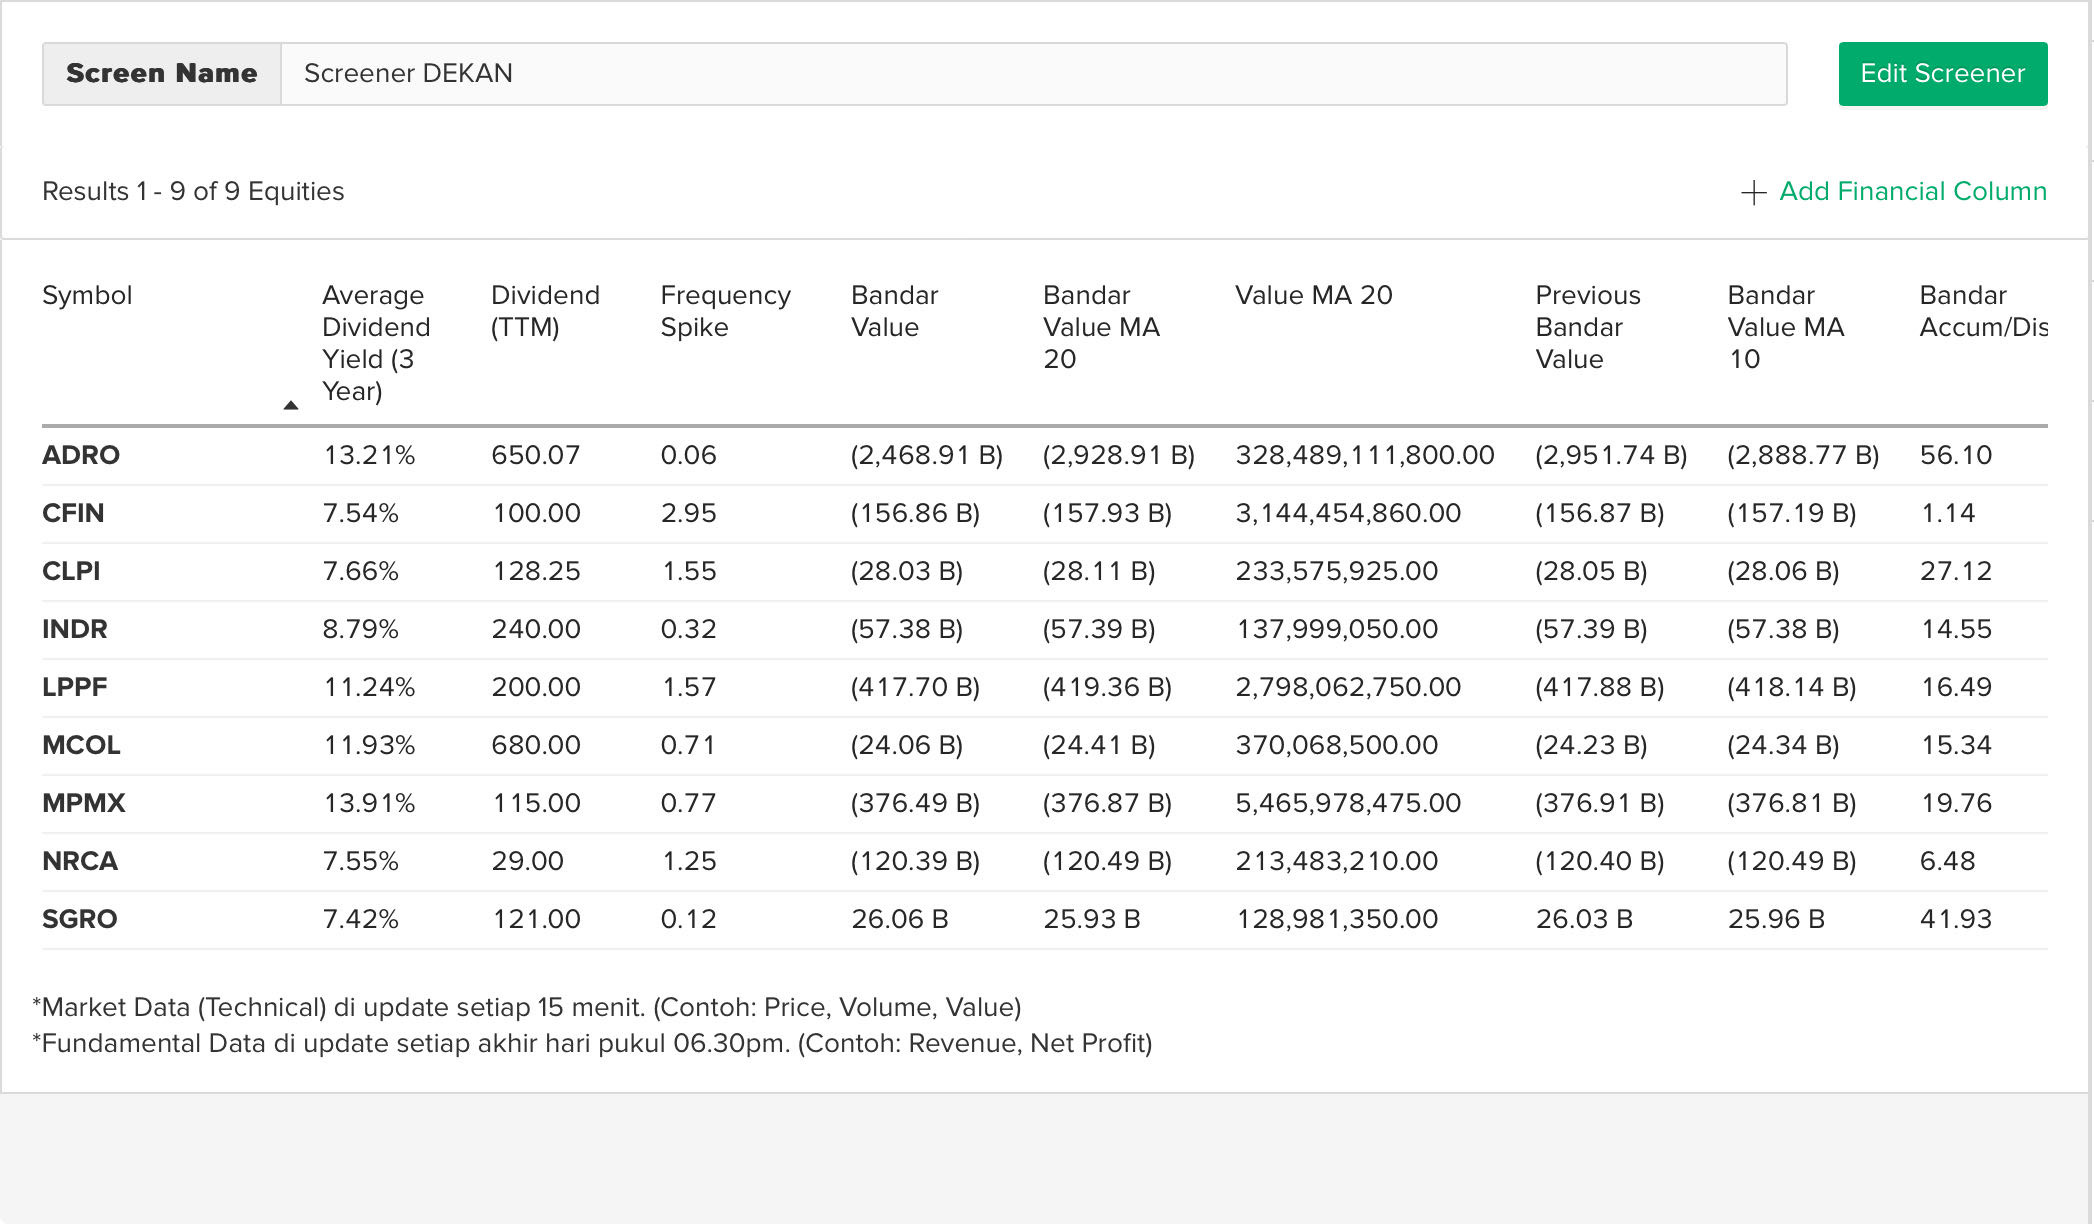This screenshot has width=2094, height=1224.
Task: Open the CFIN stock symbol
Action: pos(73,513)
